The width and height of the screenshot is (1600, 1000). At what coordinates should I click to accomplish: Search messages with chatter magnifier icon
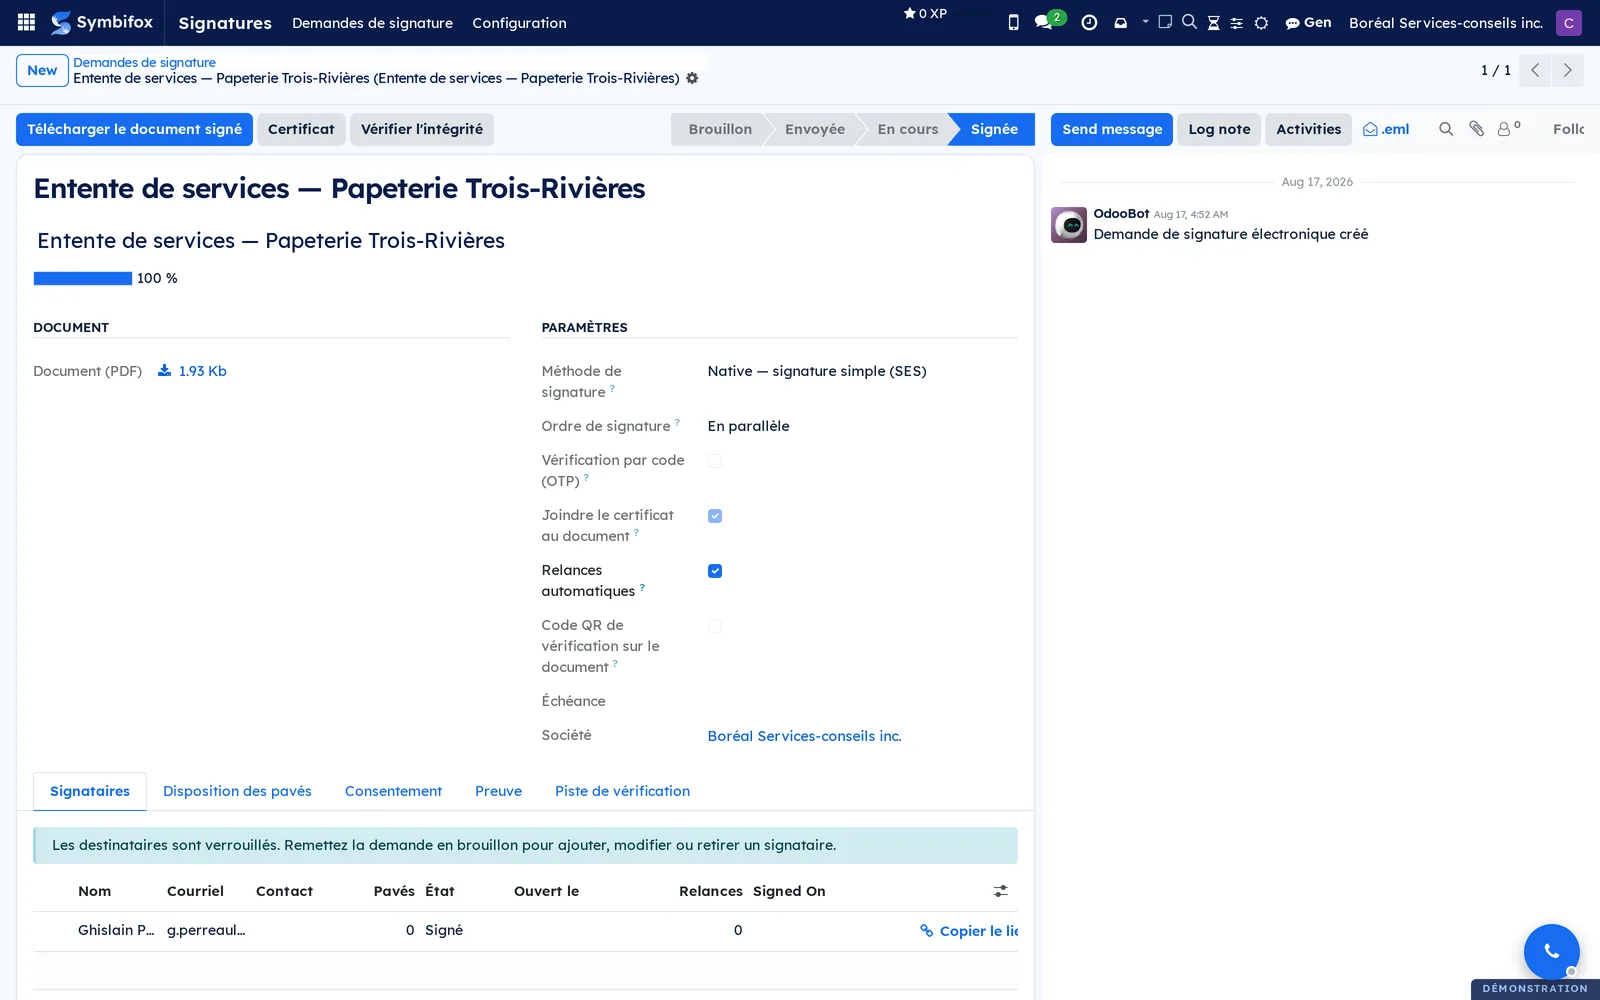(1446, 129)
